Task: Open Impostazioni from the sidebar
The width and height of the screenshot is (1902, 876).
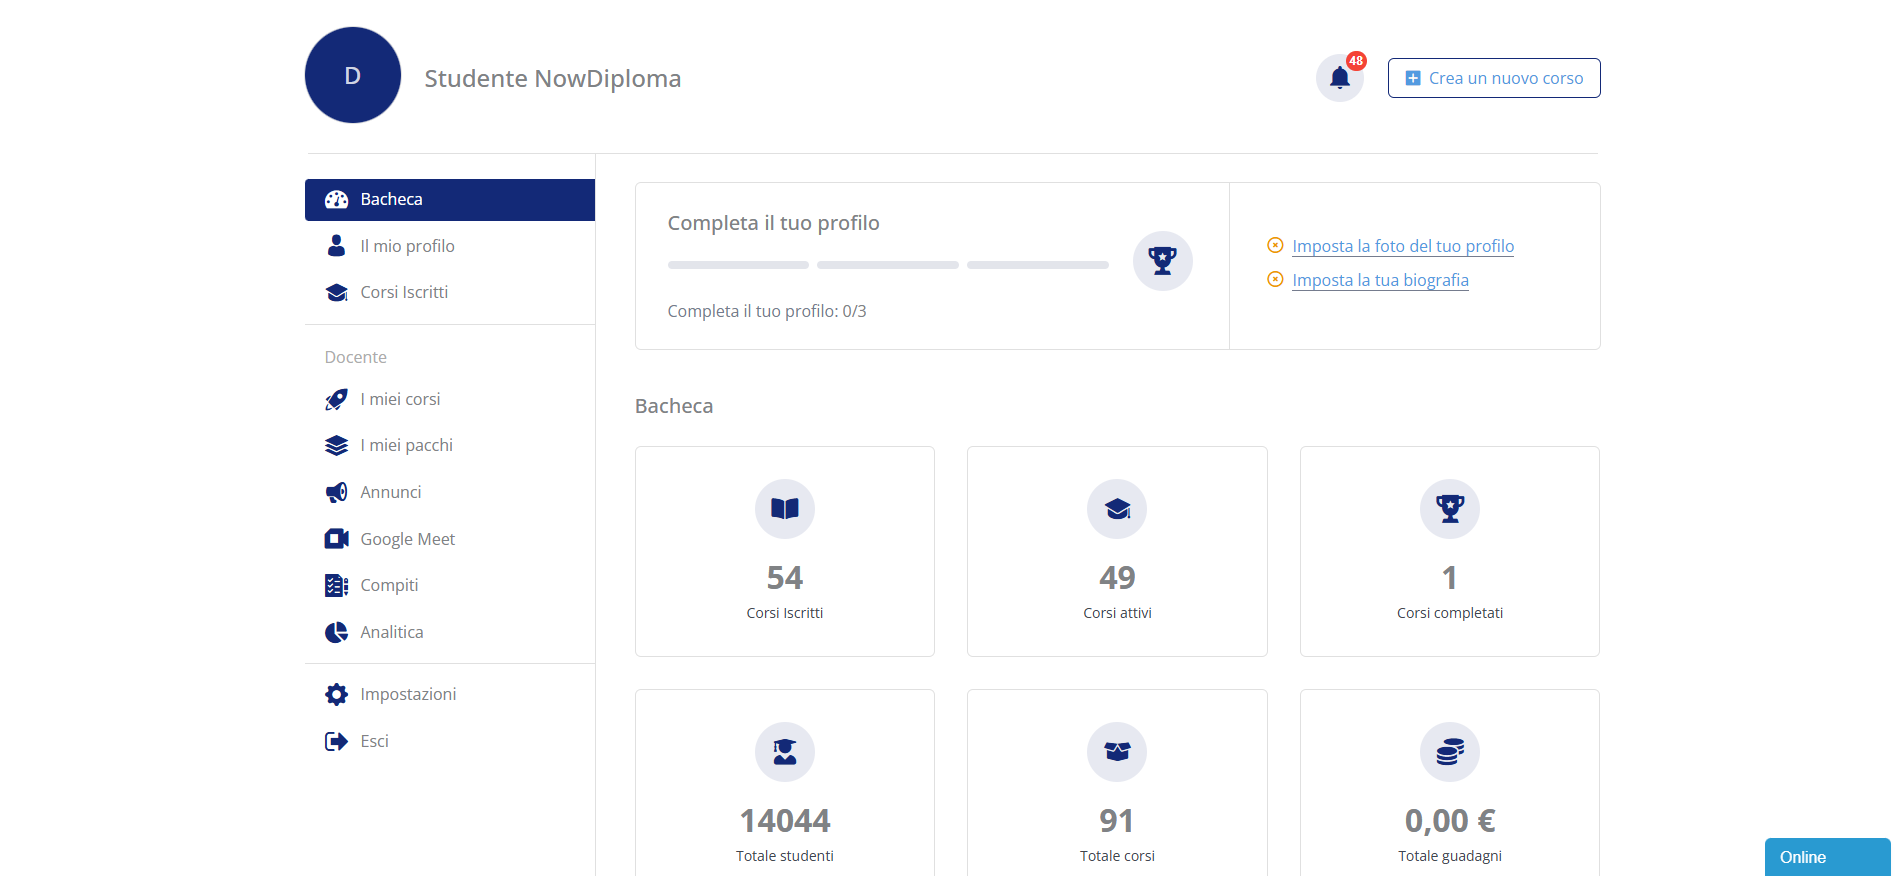Action: [408, 694]
